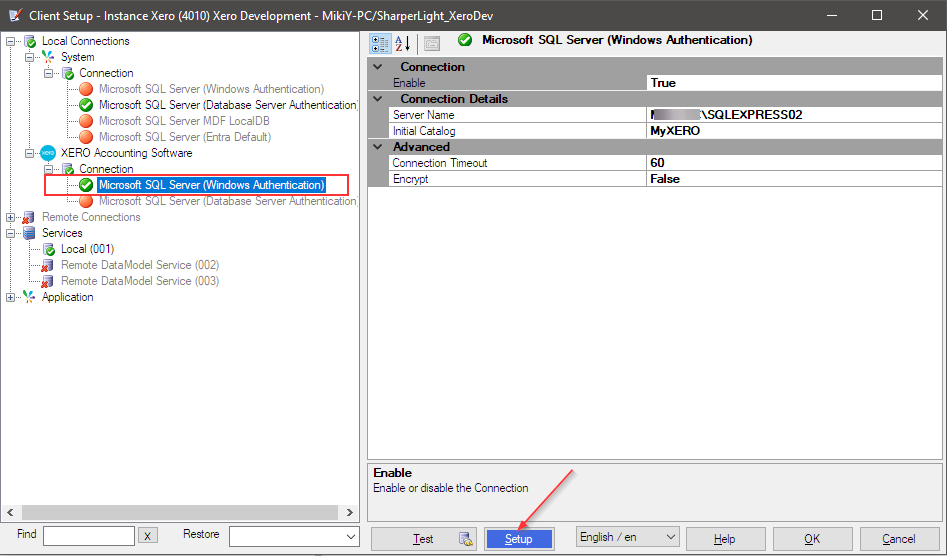
Task: Collapse the Local Connections tree node
Action: click(x=10, y=42)
